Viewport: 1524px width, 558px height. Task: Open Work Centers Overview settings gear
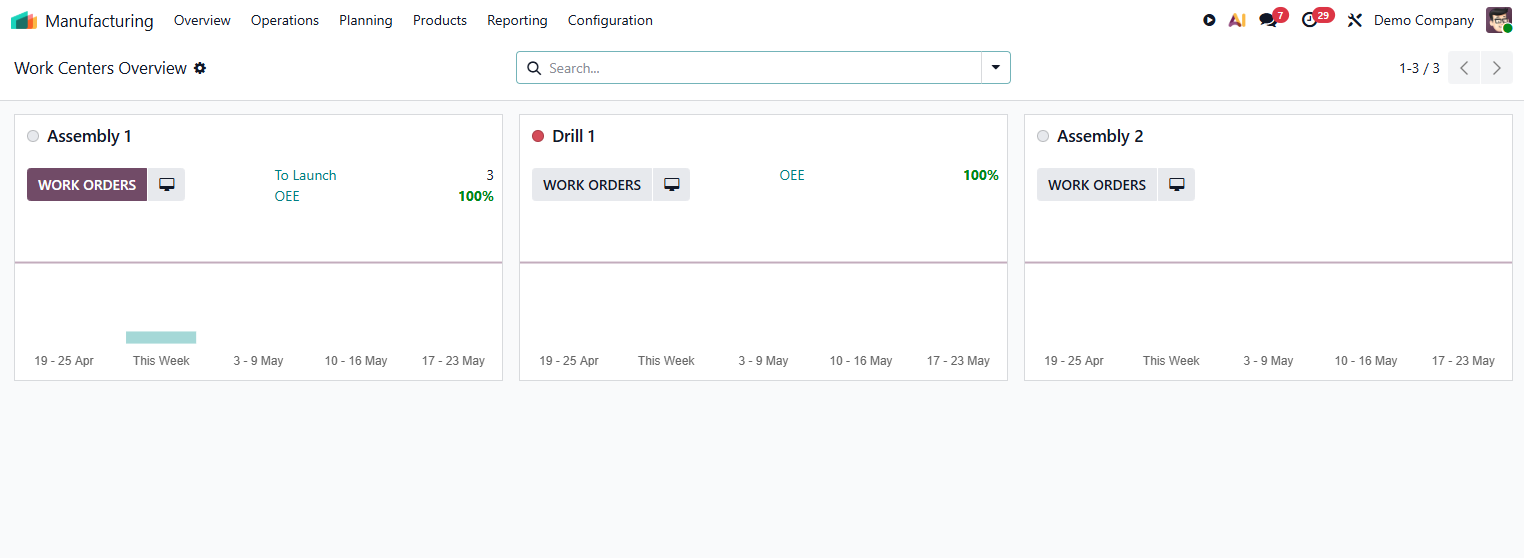[200, 68]
